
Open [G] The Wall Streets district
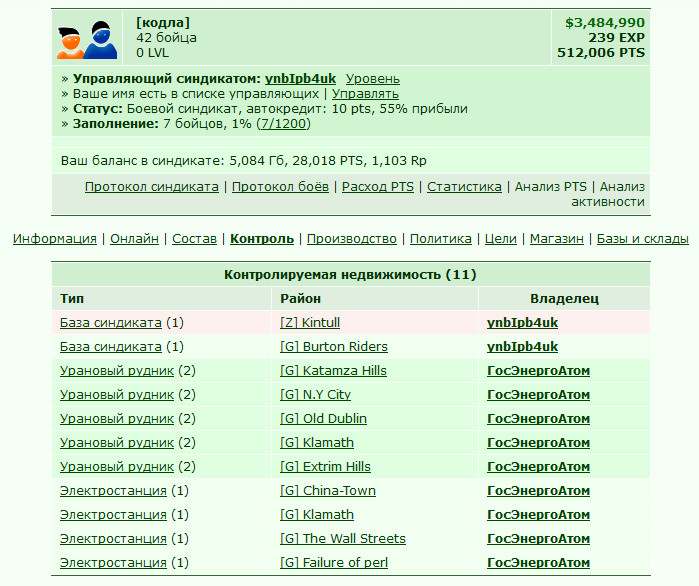click(x=343, y=539)
